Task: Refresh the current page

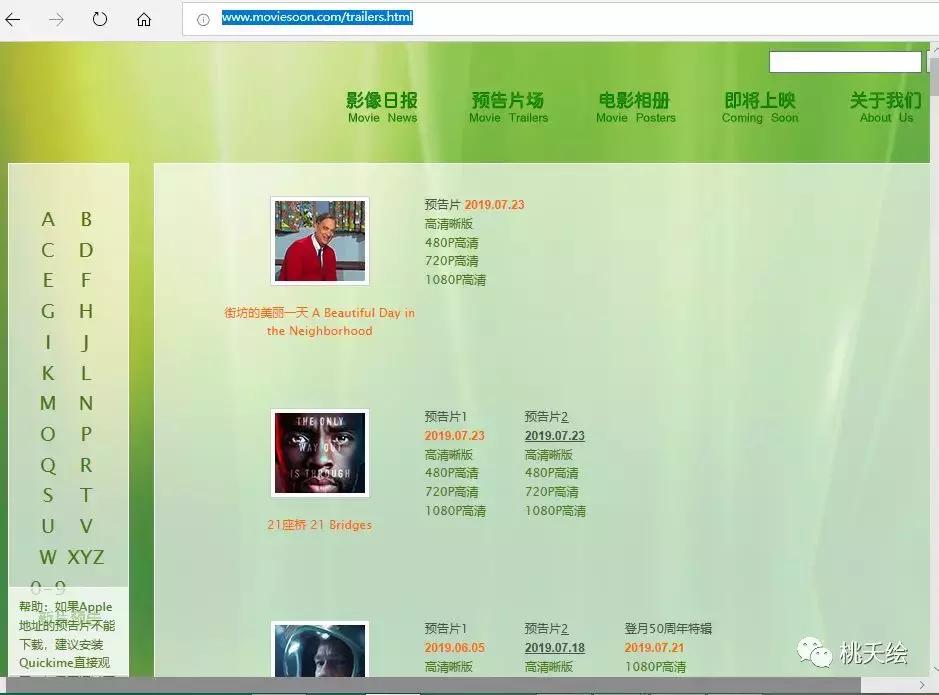Action: pos(100,17)
